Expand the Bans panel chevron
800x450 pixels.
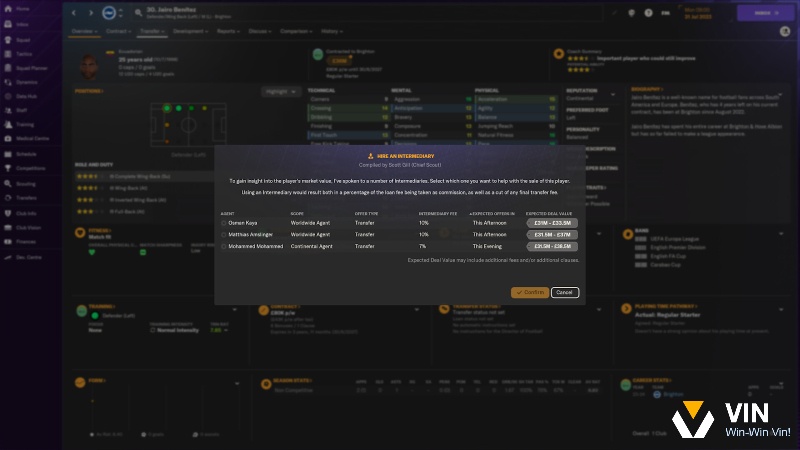tap(781, 234)
